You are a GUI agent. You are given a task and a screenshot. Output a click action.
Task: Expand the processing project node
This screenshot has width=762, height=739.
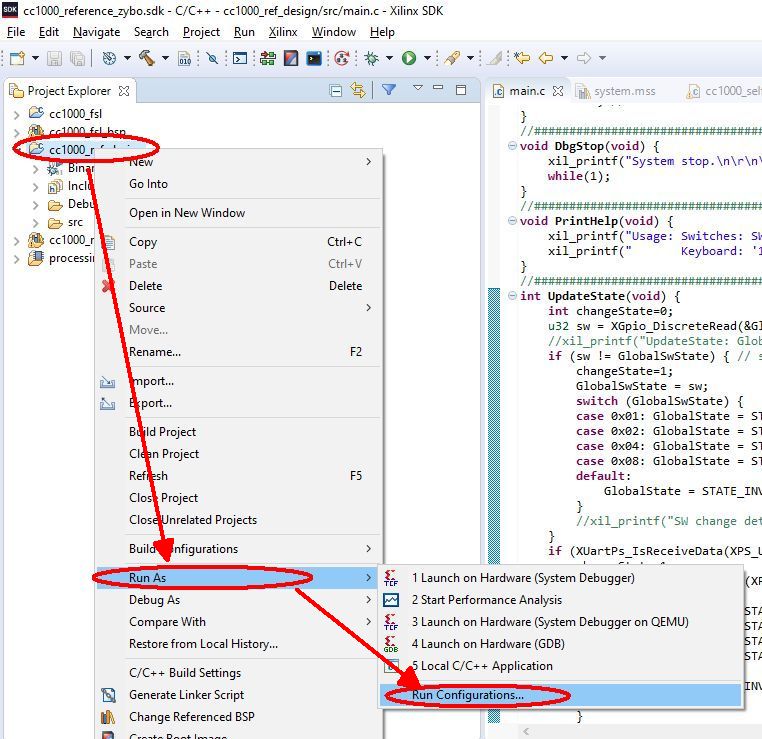tap(17, 259)
